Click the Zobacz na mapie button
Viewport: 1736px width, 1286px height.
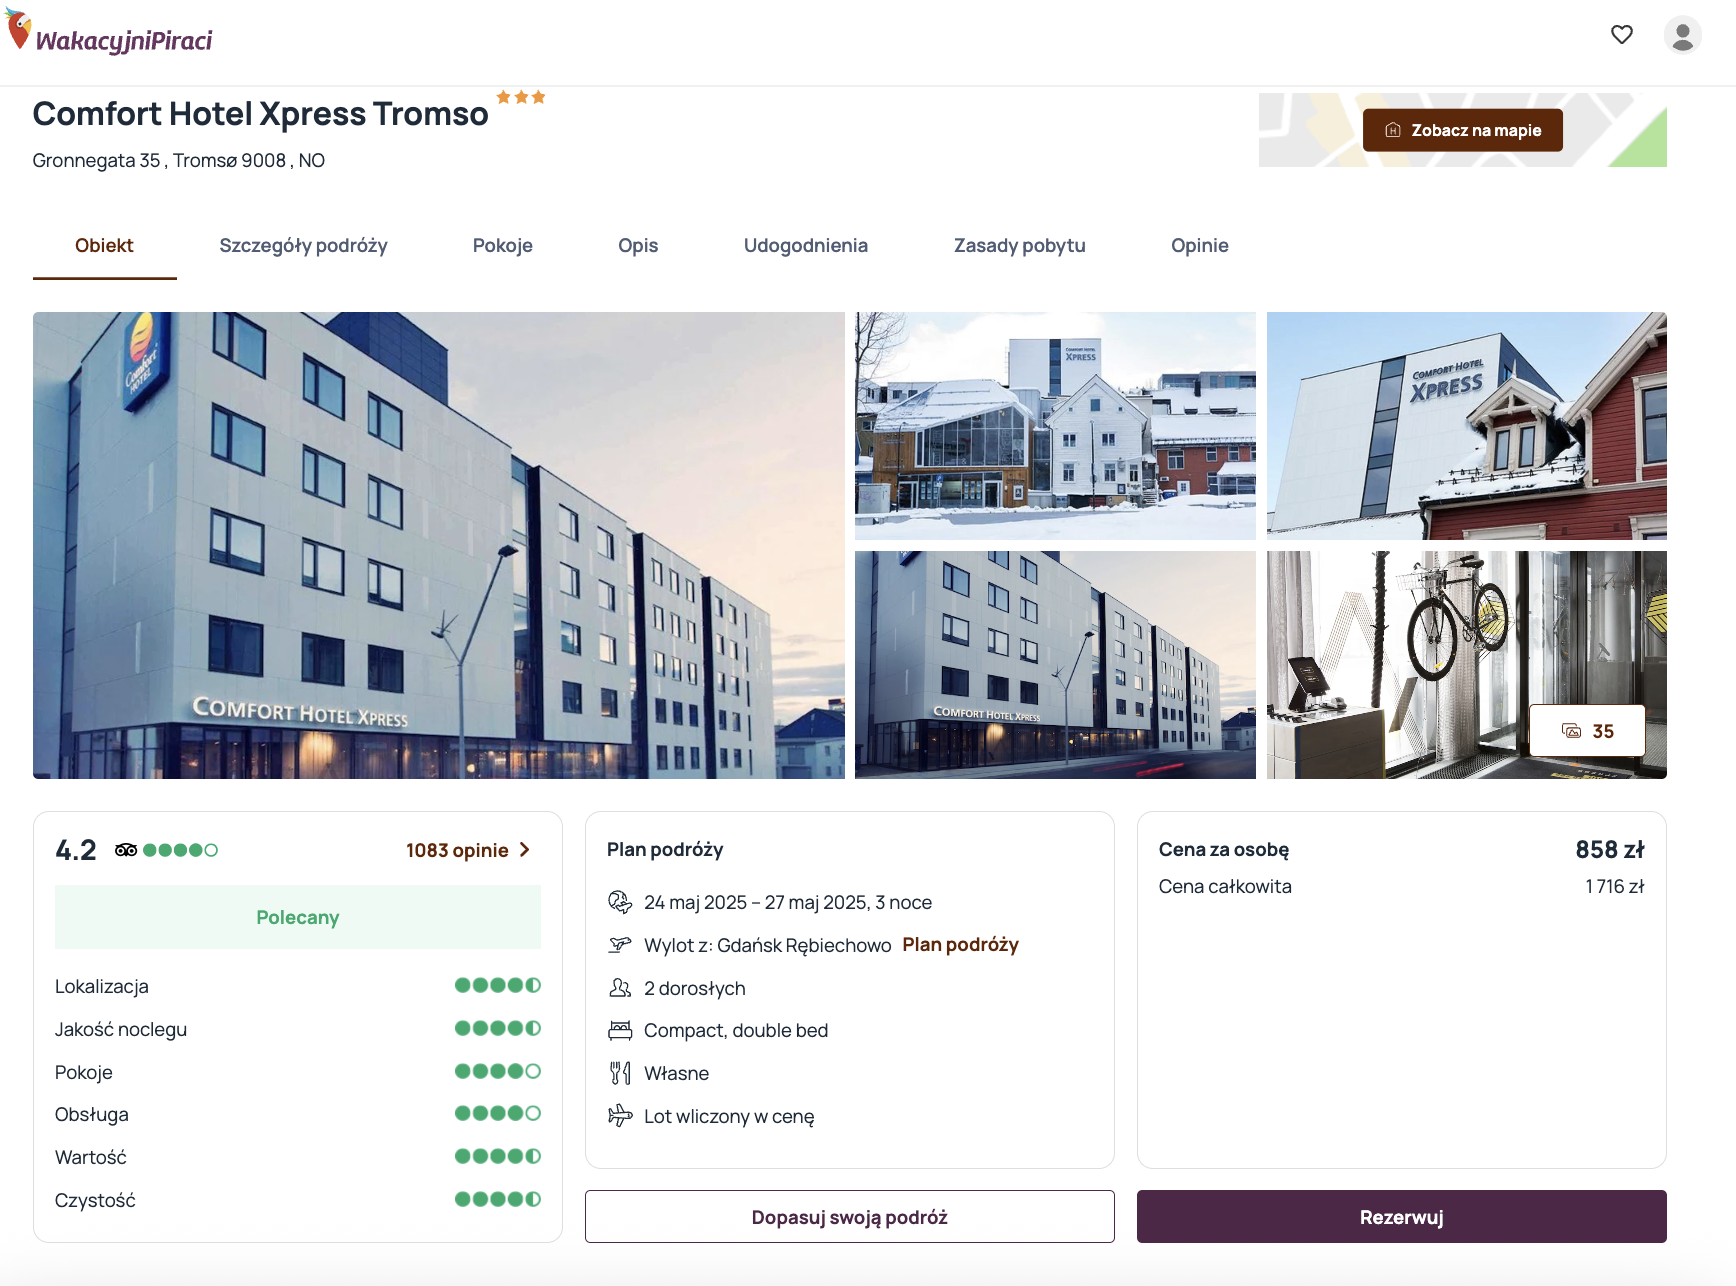(1462, 130)
